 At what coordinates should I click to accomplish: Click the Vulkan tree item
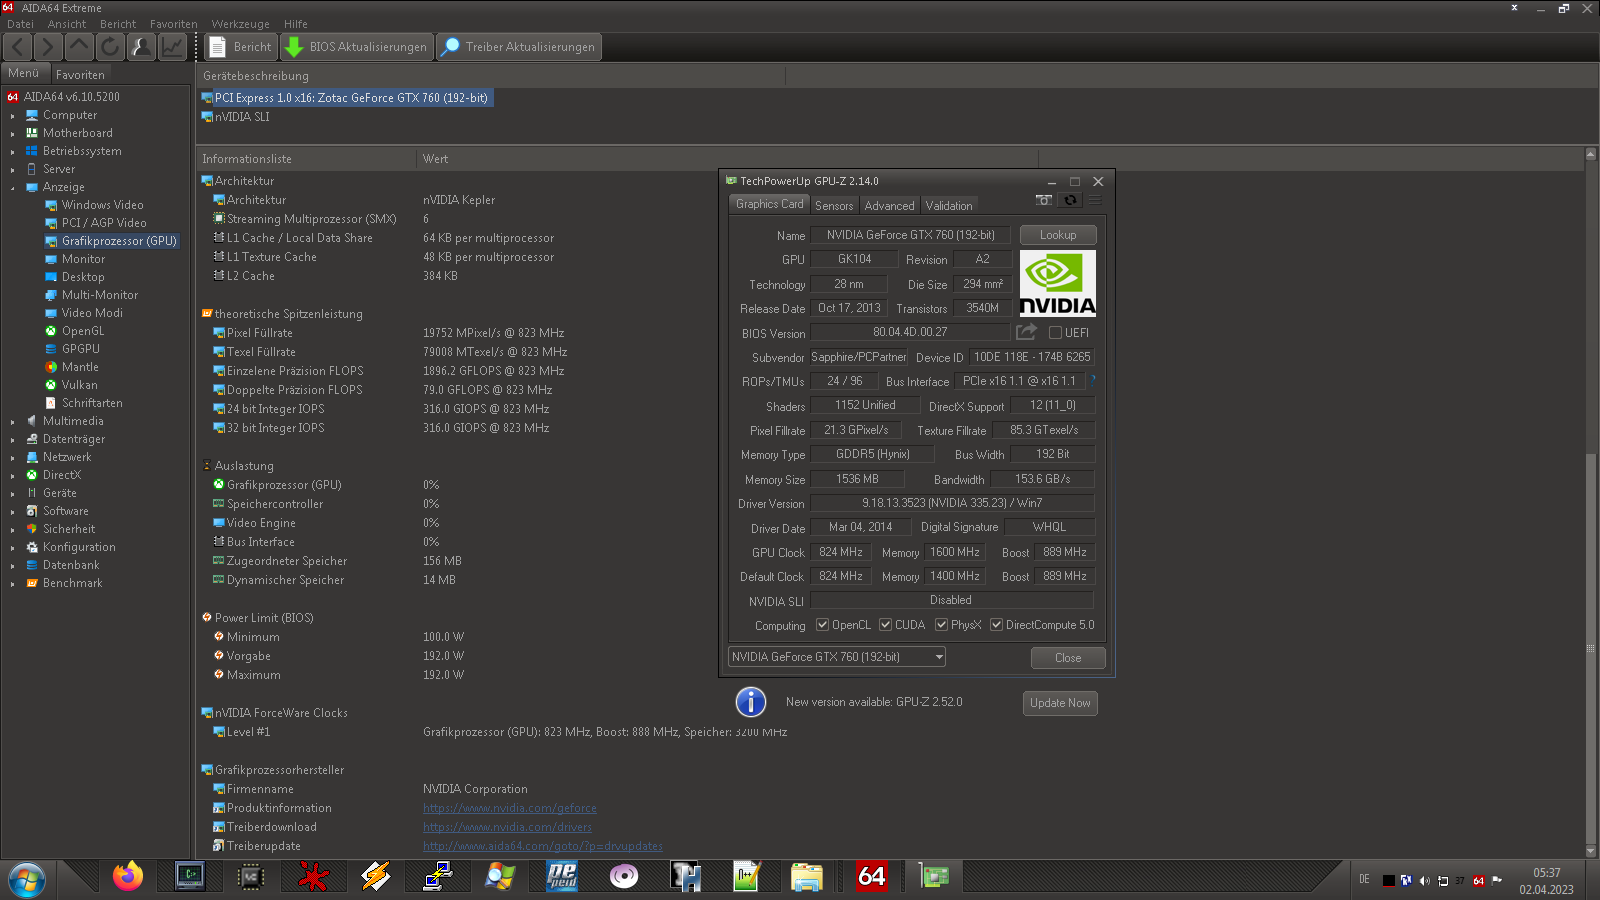[79, 385]
